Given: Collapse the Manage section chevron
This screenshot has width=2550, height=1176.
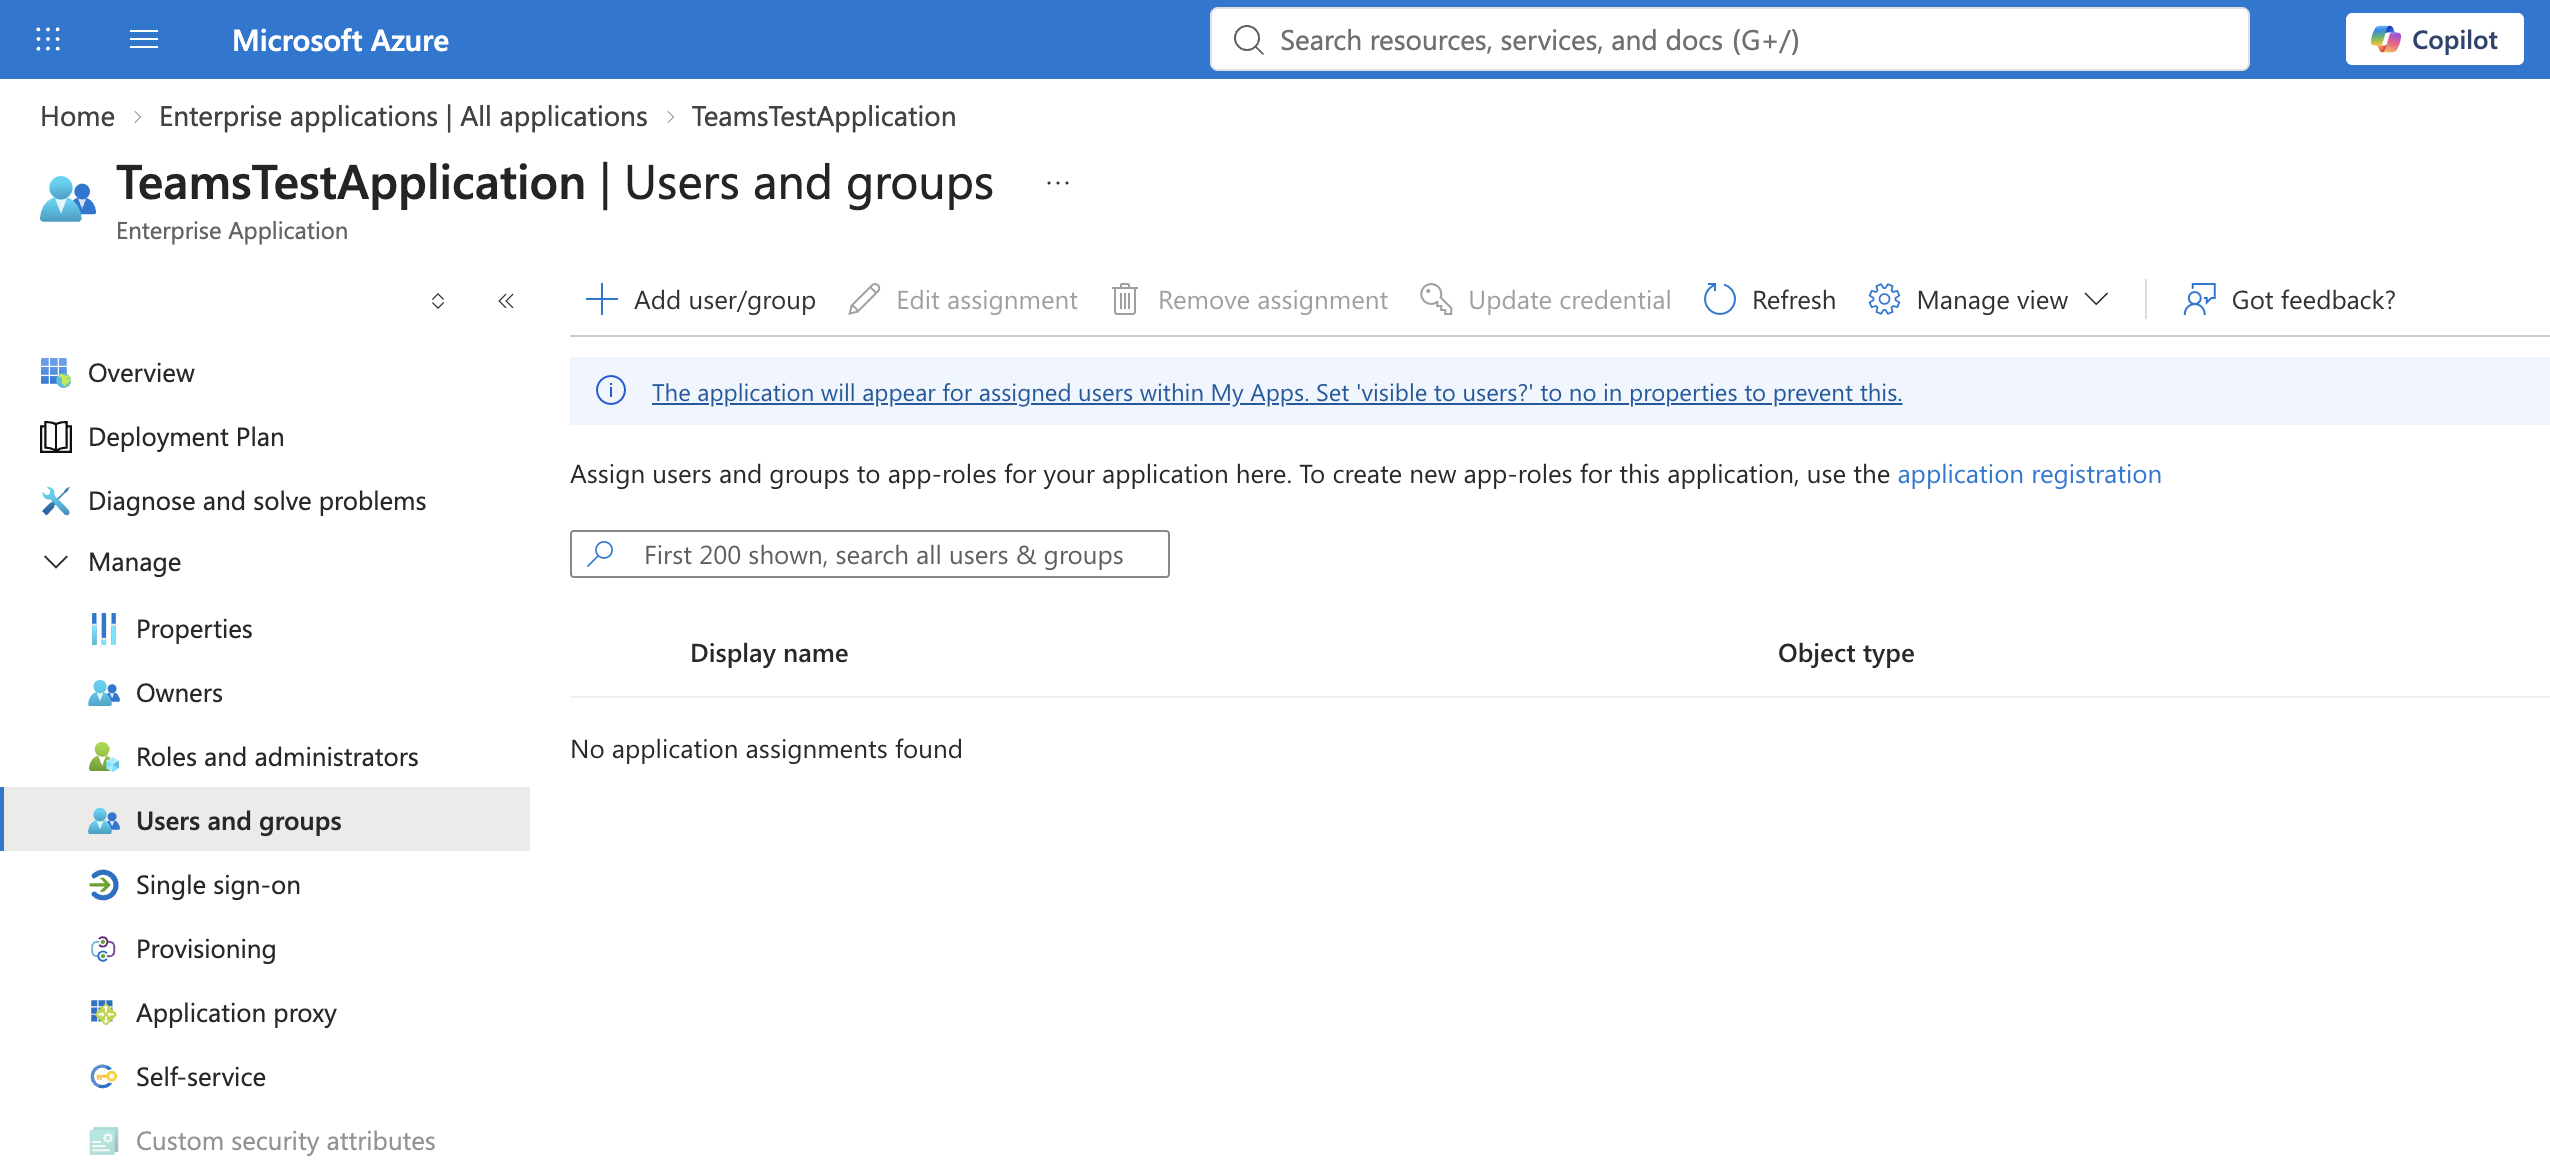Looking at the screenshot, I should pos(56,562).
